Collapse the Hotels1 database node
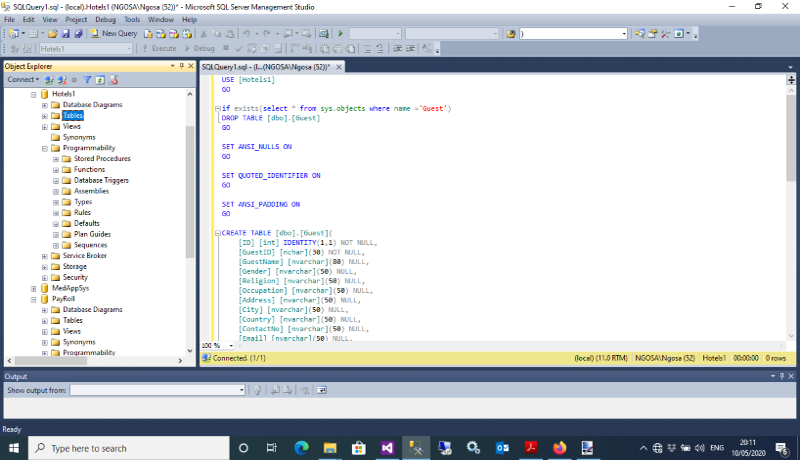Image resolution: width=800 pixels, height=460 pixels. [x=33, y=94]
